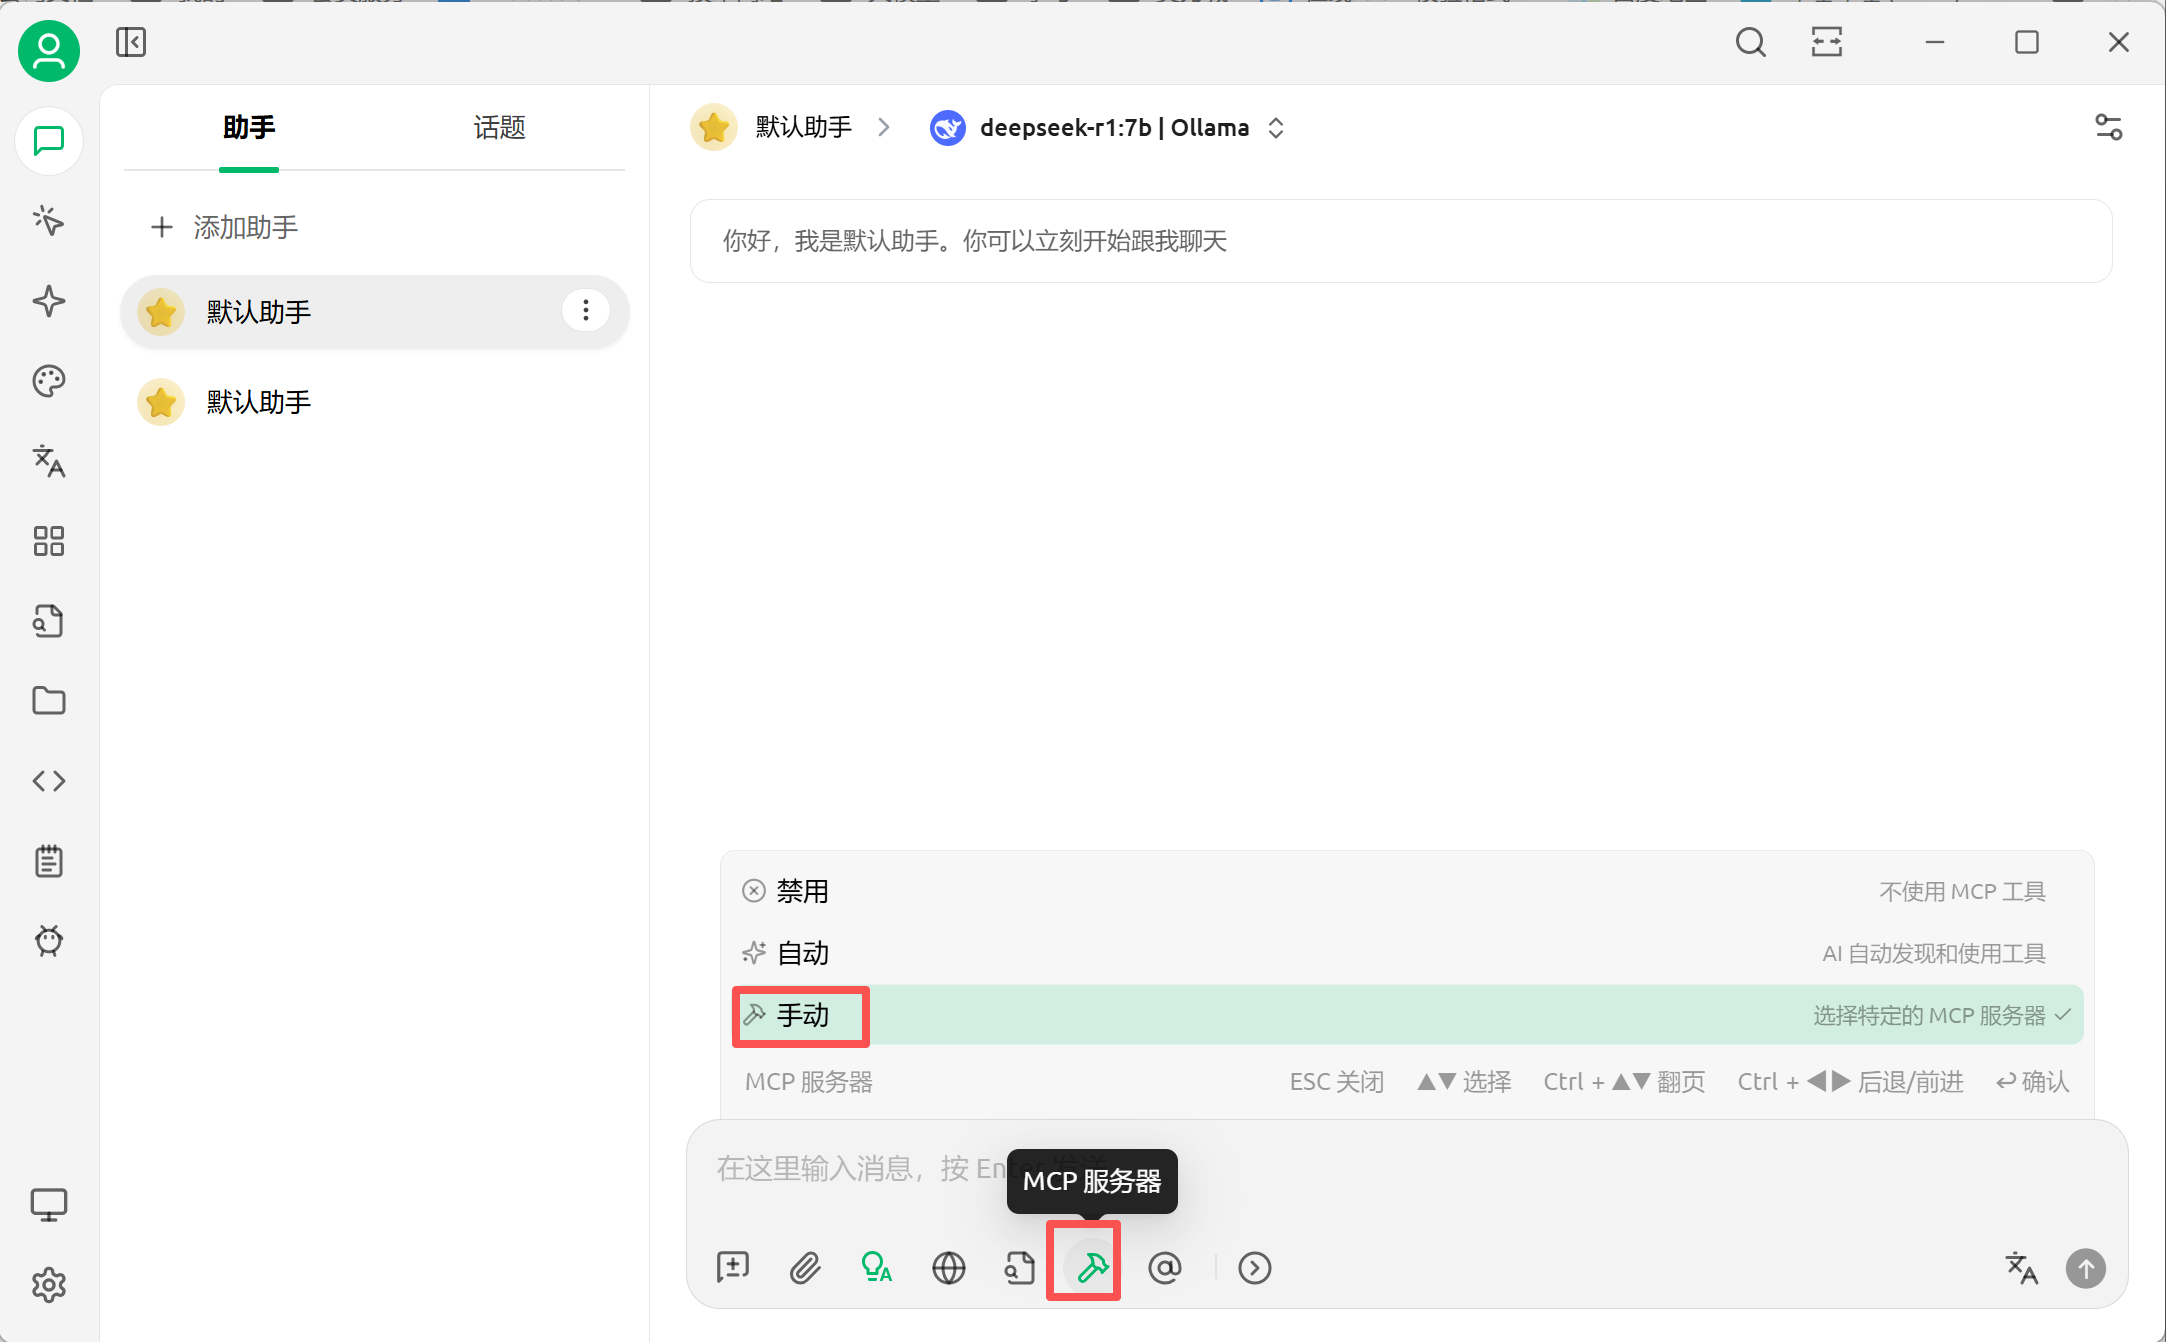Open knowledge base icon in input toolbar
2166x1342 pixels.
coord(1019,1267)
